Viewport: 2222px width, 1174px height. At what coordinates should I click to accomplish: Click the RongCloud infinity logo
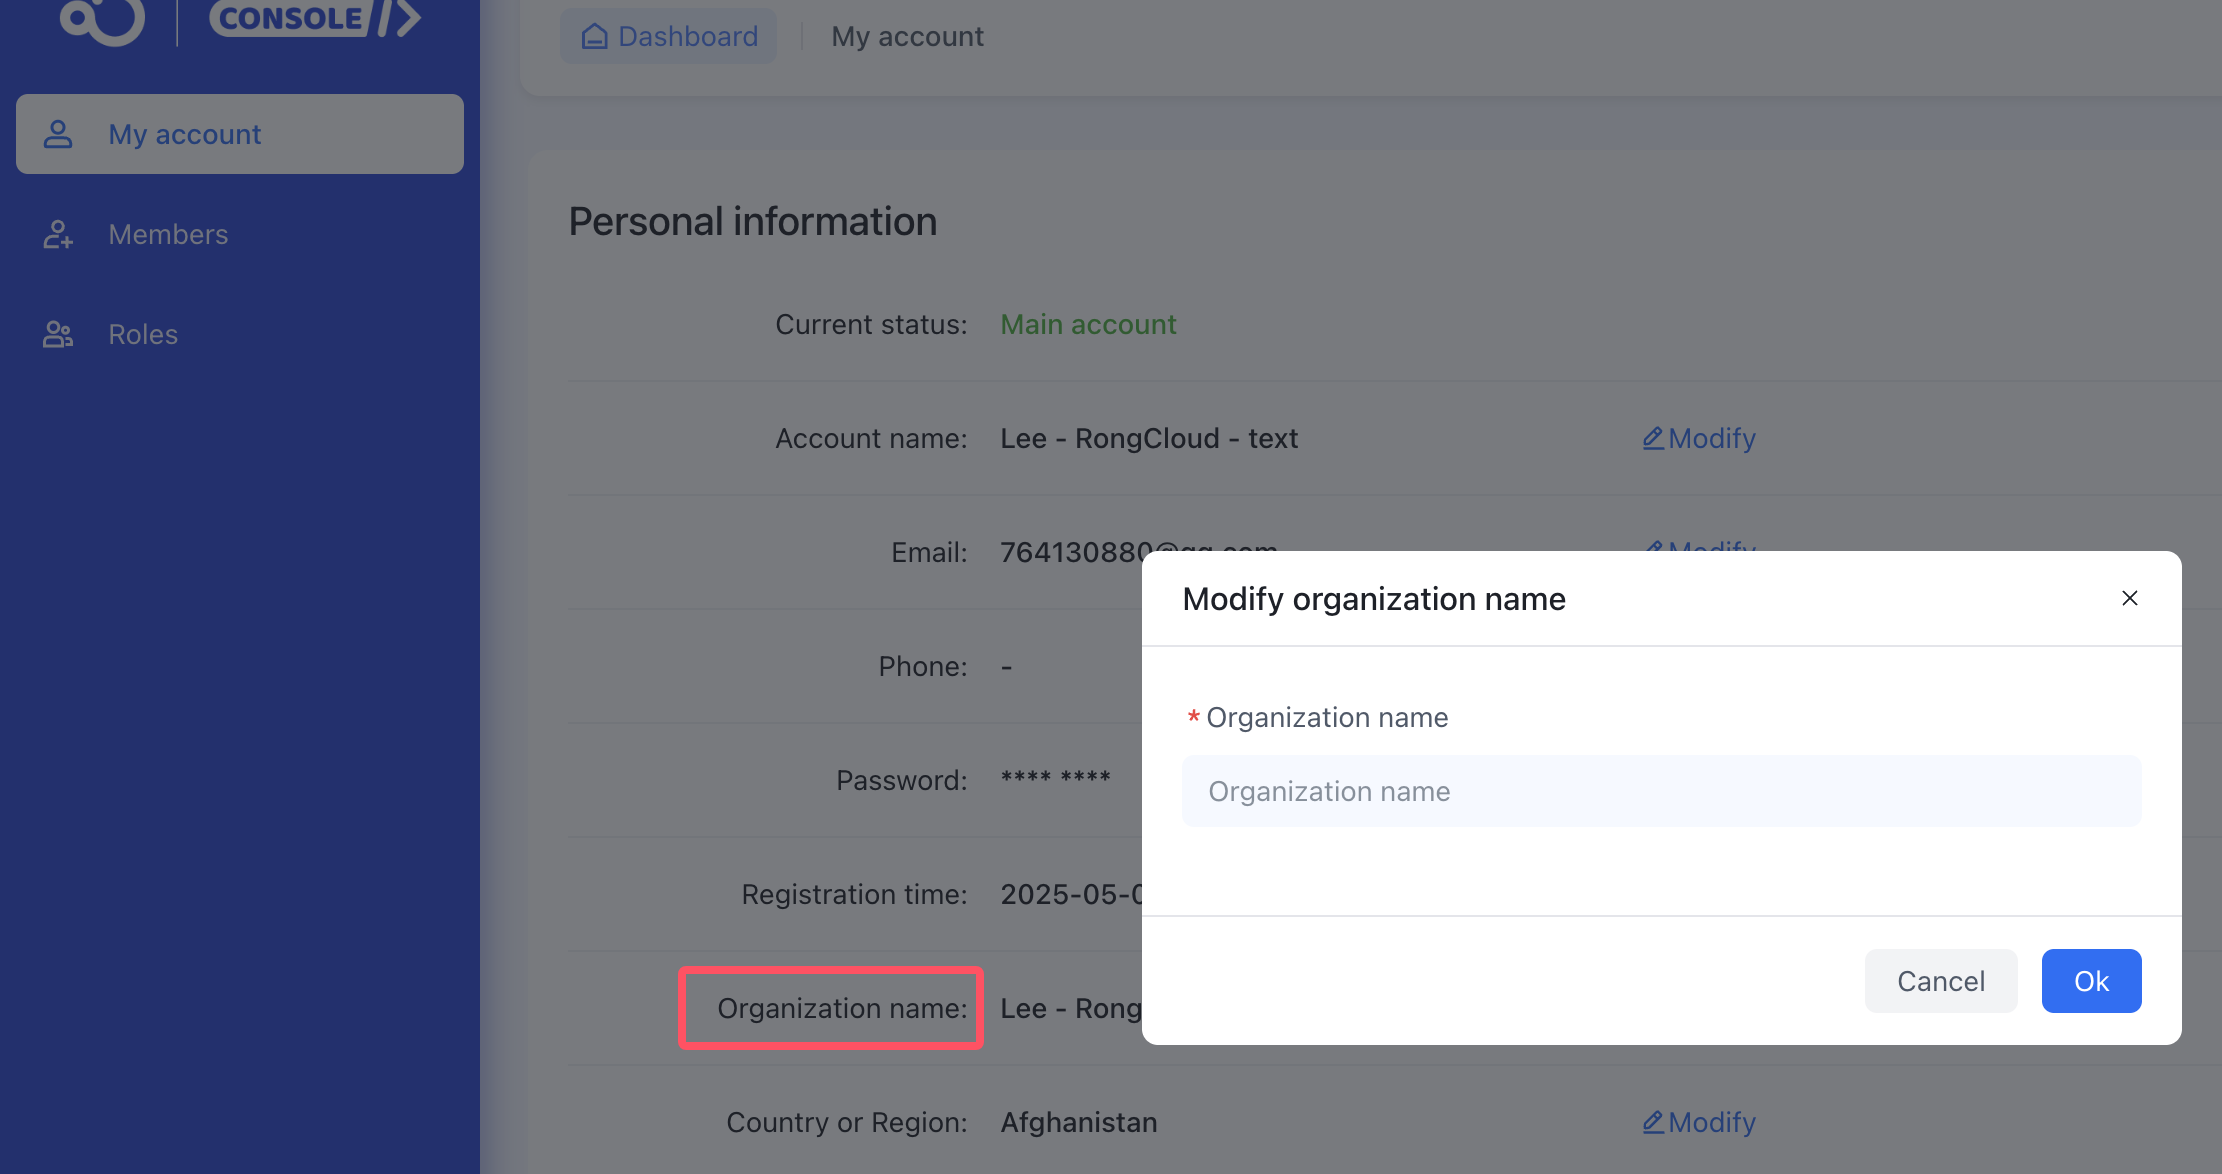tap(103, 20)
